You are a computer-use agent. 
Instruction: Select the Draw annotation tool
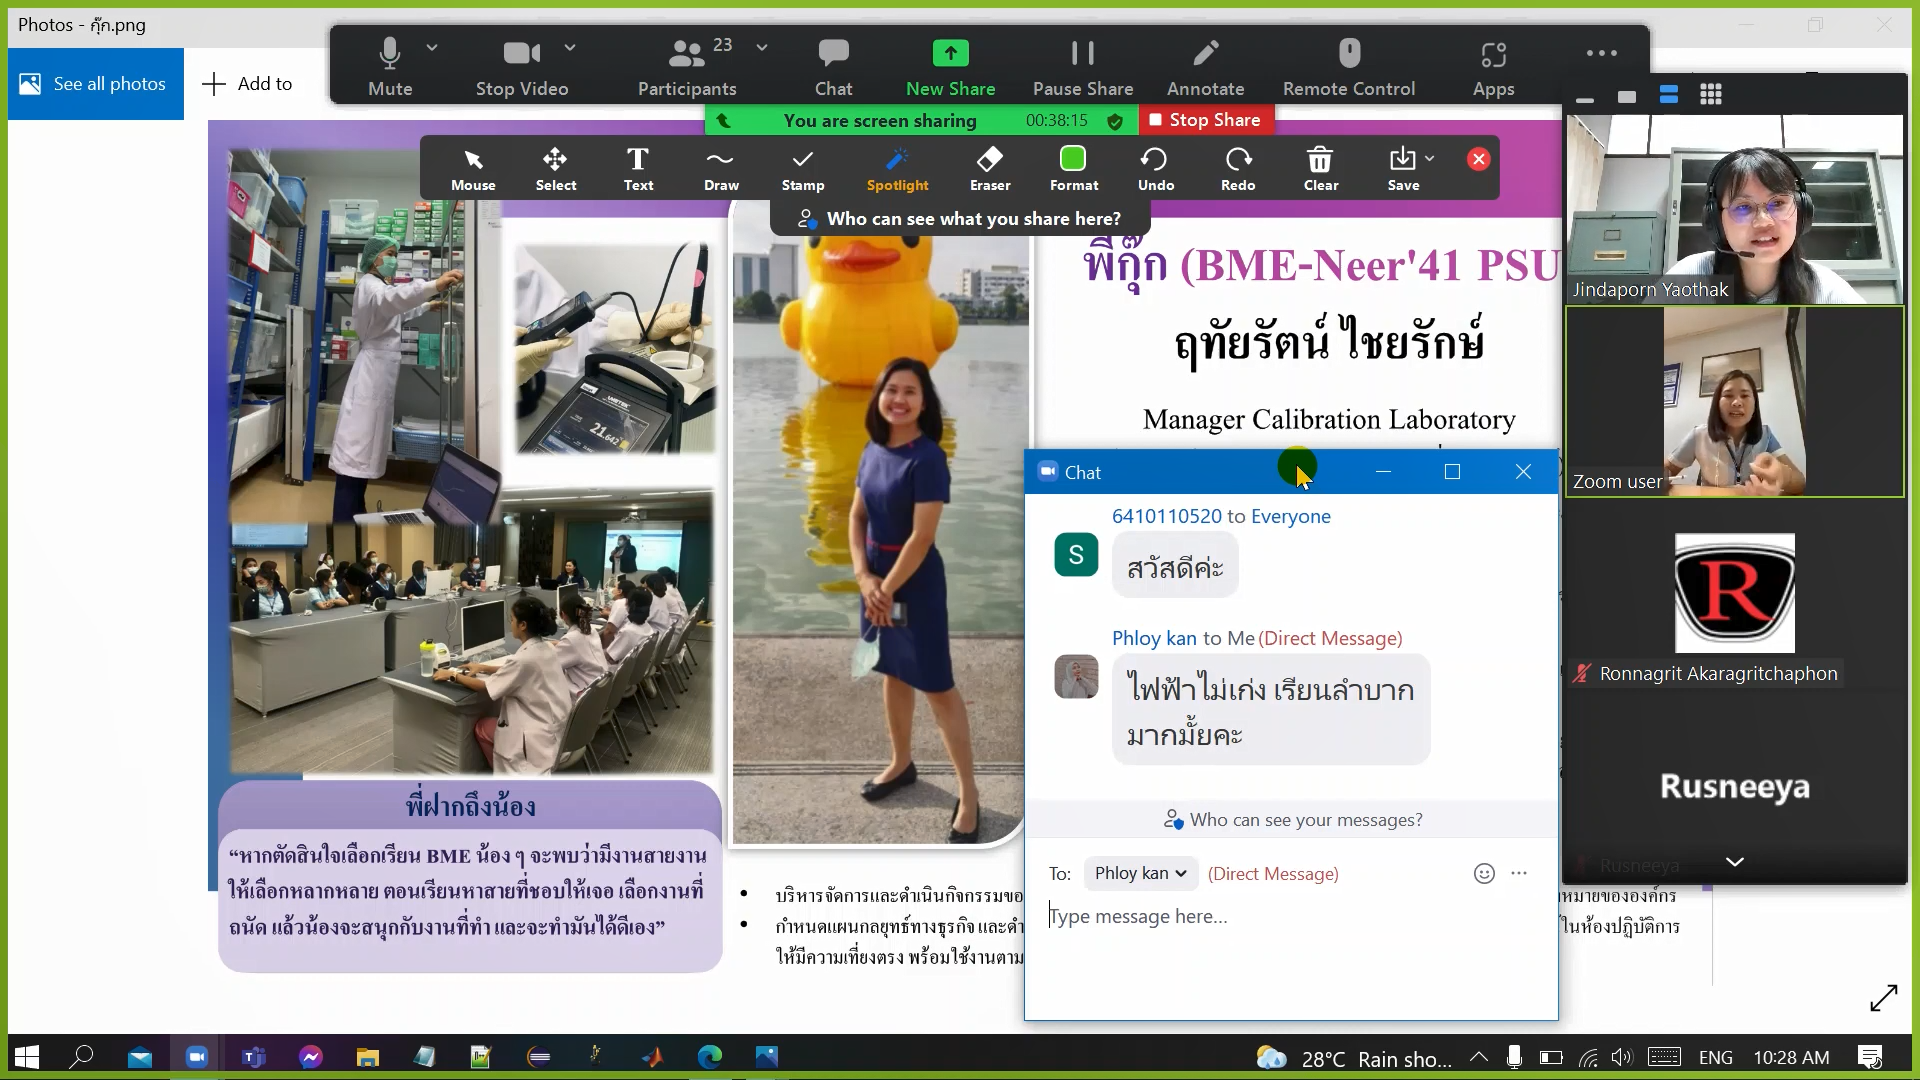pos(721,168)
